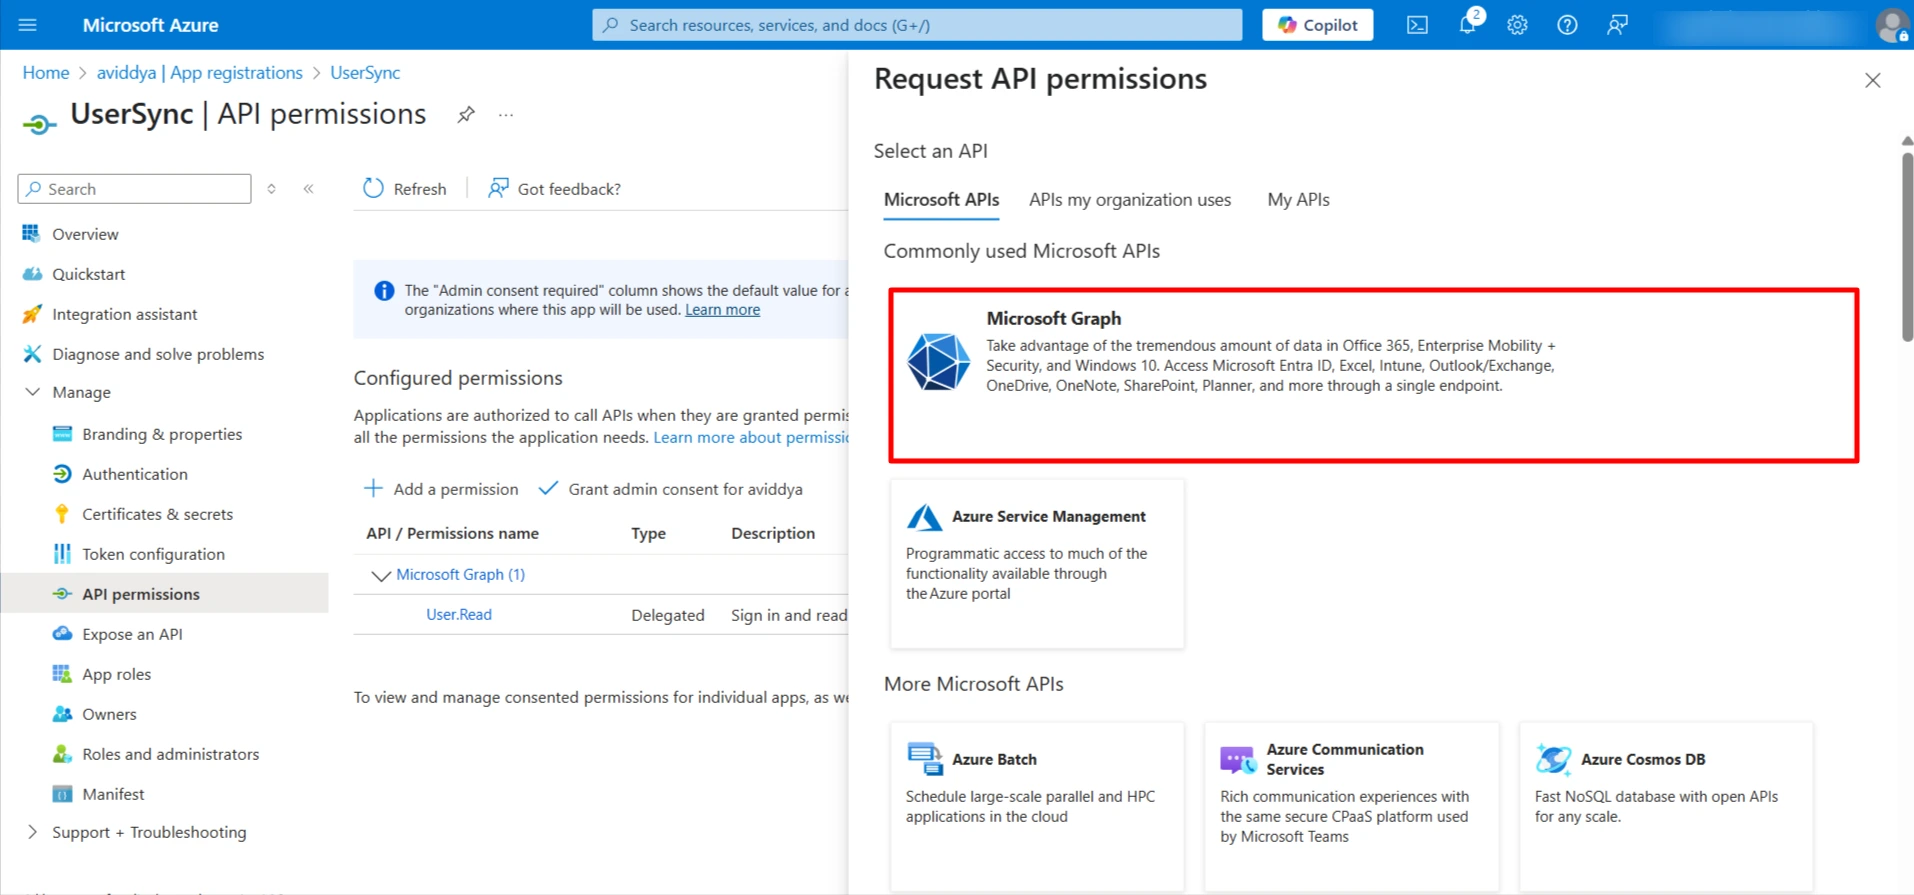Screen dimensions: 1914x895
Task: Open Learn more about permissions link
Action: tap(751, 438)
